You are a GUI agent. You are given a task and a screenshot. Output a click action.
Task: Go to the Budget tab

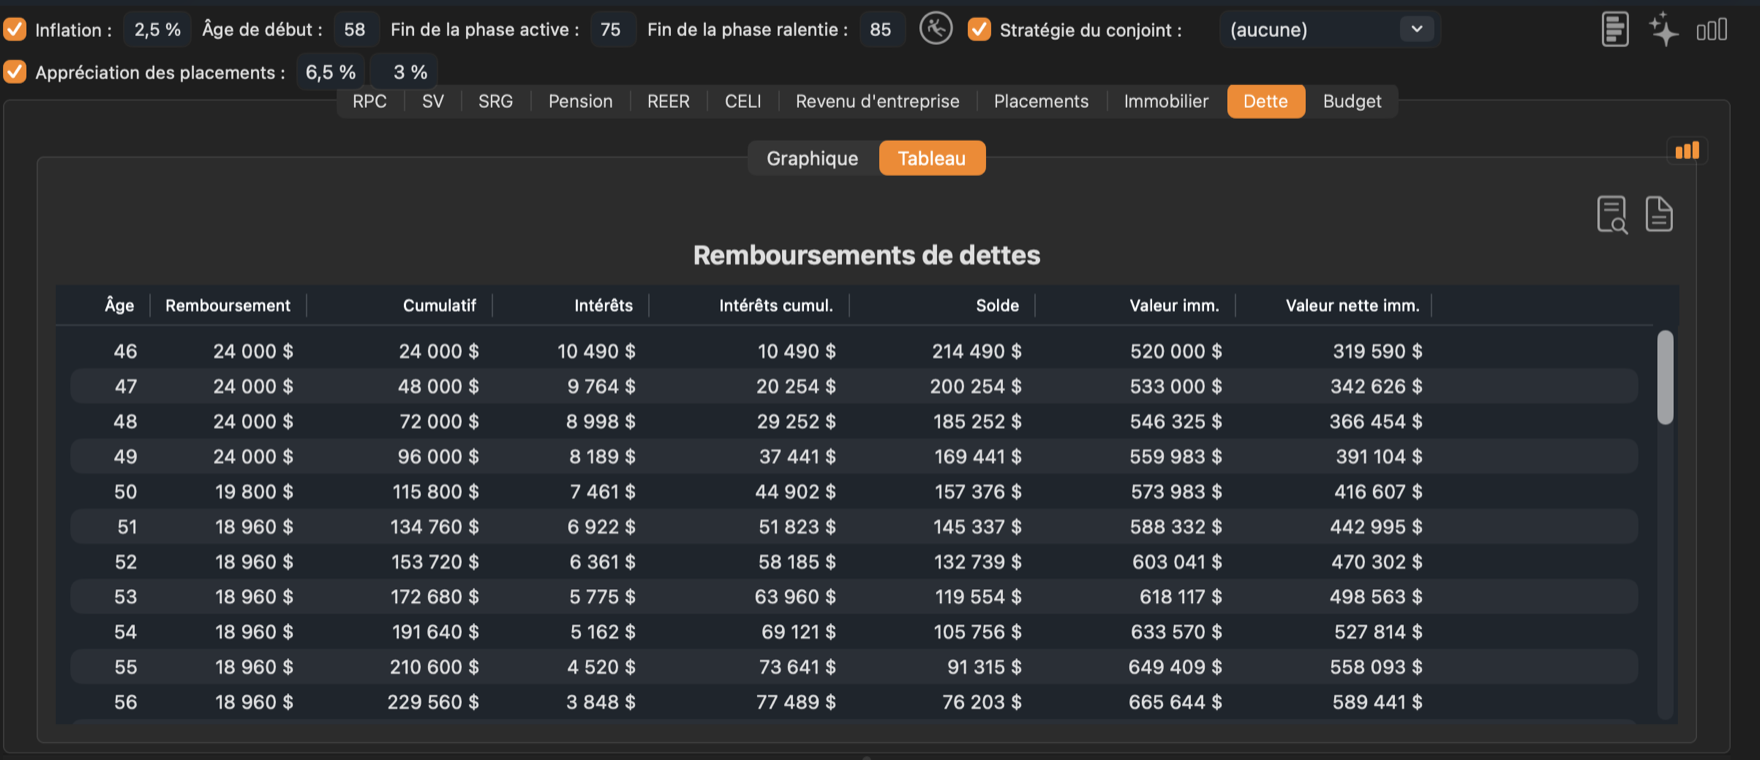point(1352,101)
